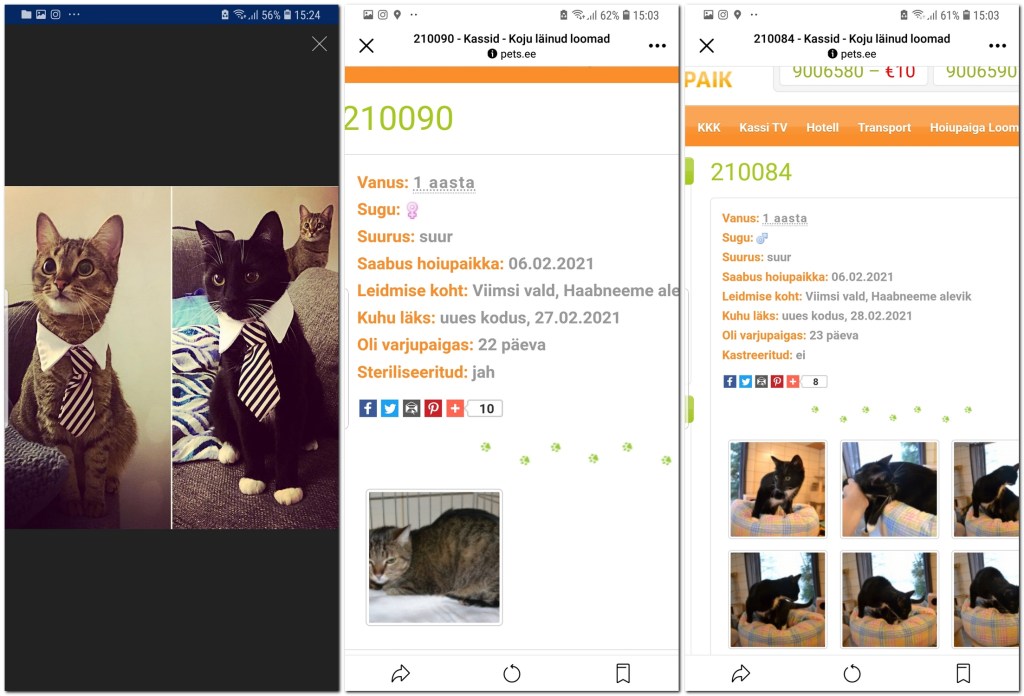This screenshot has height=696, width=1024.
Task: Open tabby cat in cage thumbnail
Action: click(434, 557)
